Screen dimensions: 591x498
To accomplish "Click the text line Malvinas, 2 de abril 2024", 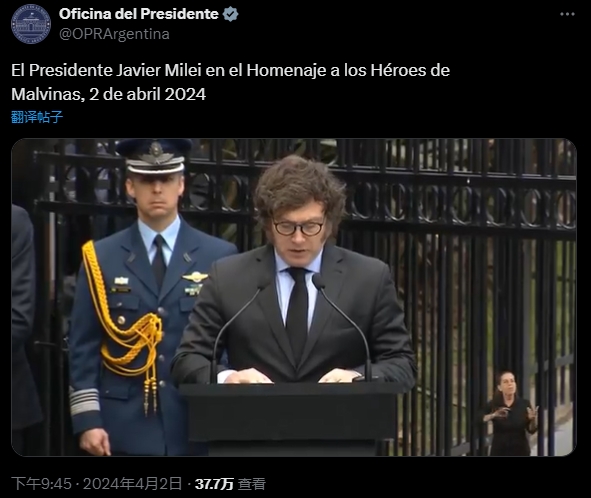I will click(x=109, y=94).
